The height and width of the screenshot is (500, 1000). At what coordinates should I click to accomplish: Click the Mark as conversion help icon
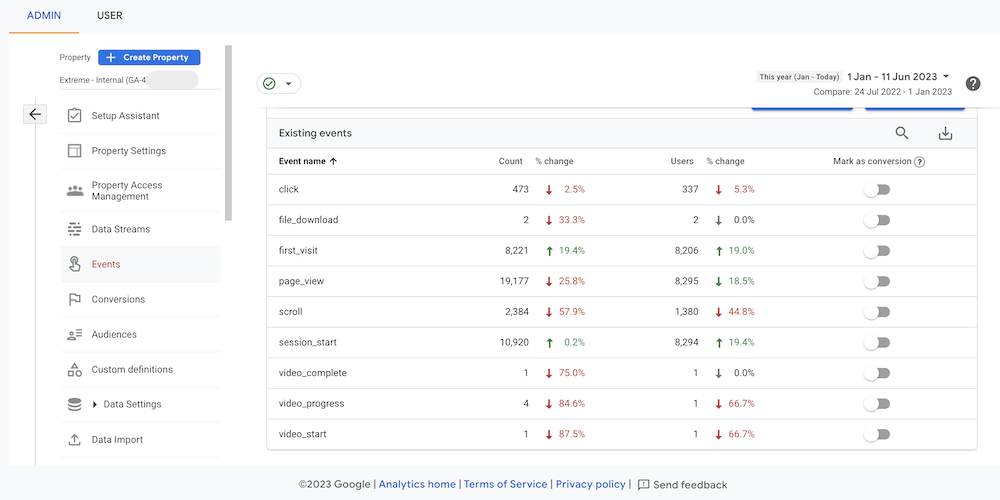coord(919,162)
